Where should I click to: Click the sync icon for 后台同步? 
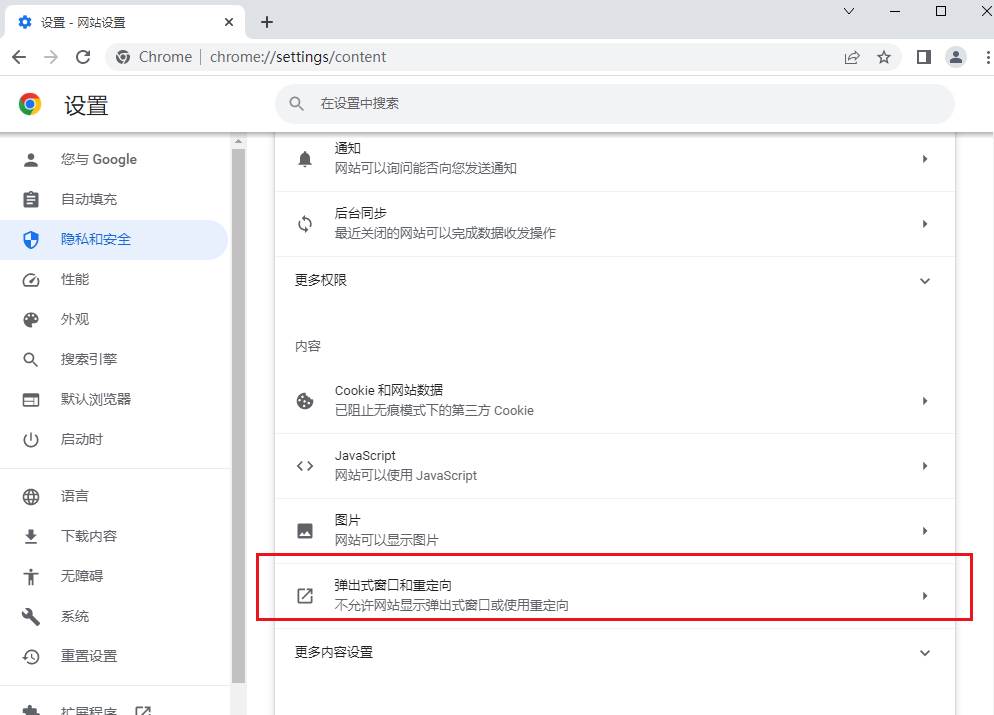coord(305,224)
